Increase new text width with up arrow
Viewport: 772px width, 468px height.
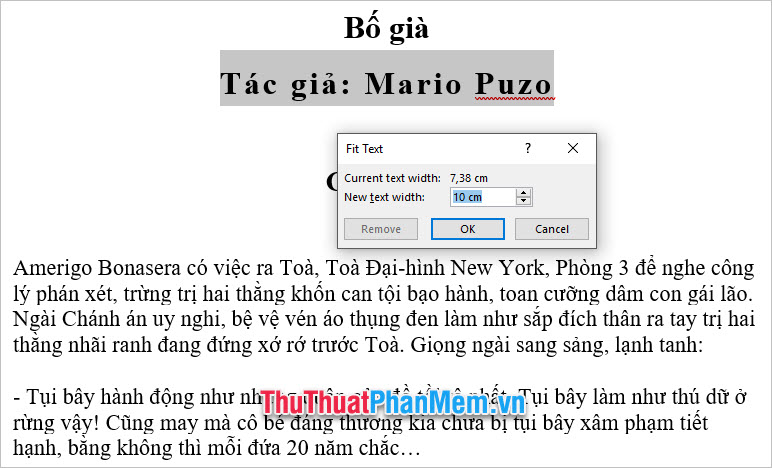pos(524,192)
